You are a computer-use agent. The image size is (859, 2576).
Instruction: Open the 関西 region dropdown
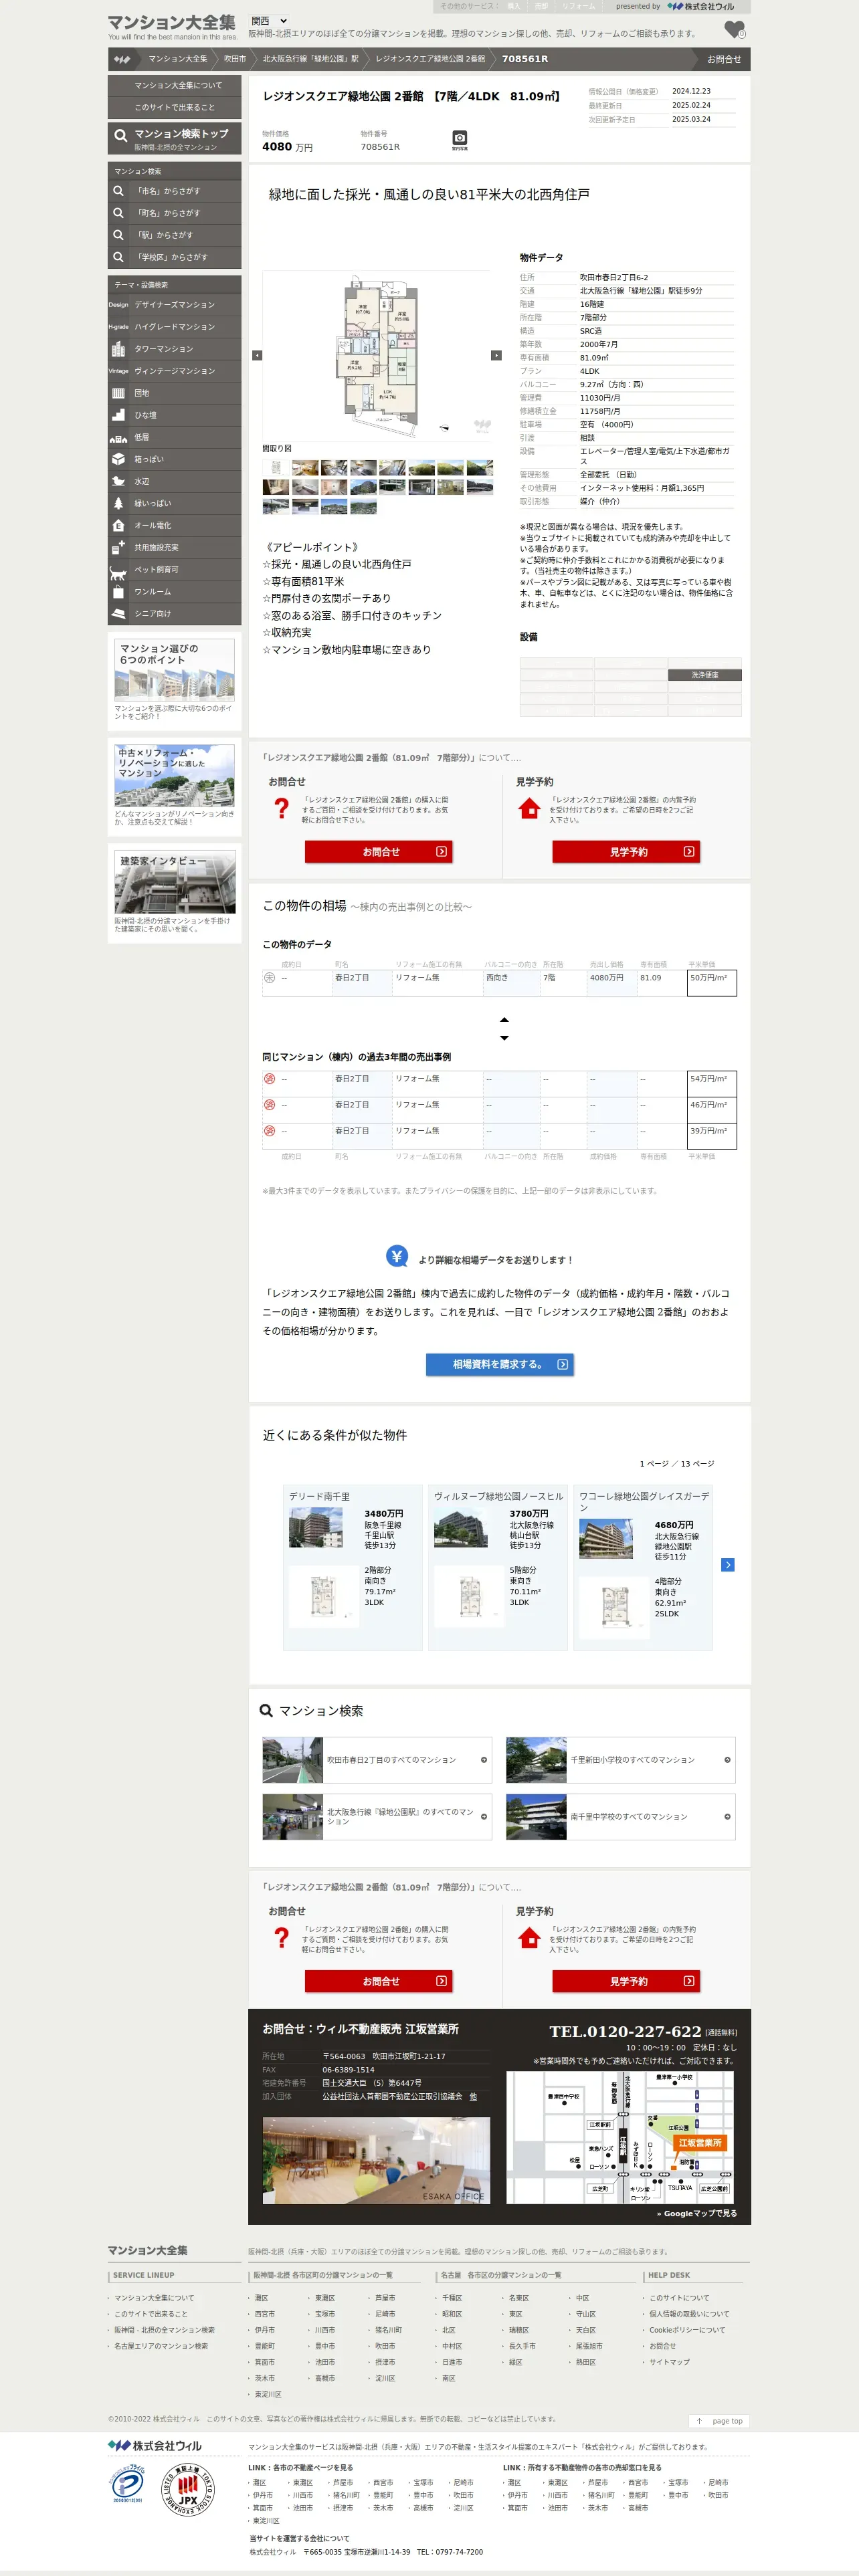[x=269, y=20]
